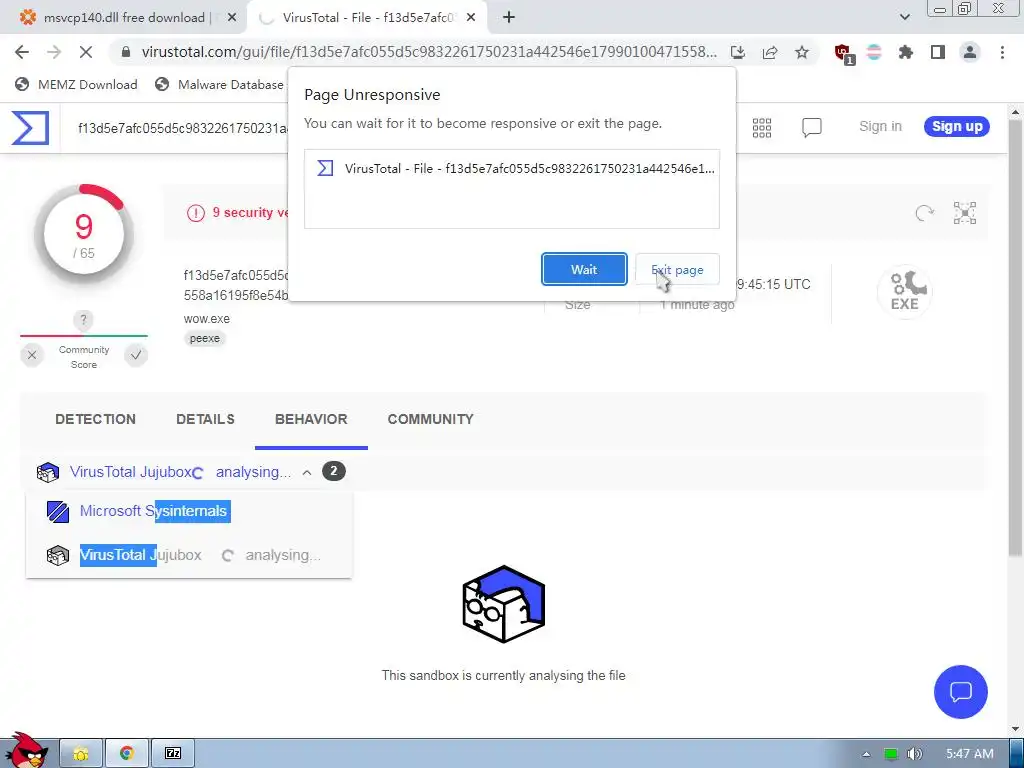Click the Sign up button
Screen dimensions: 1024x768
(957, 127)
